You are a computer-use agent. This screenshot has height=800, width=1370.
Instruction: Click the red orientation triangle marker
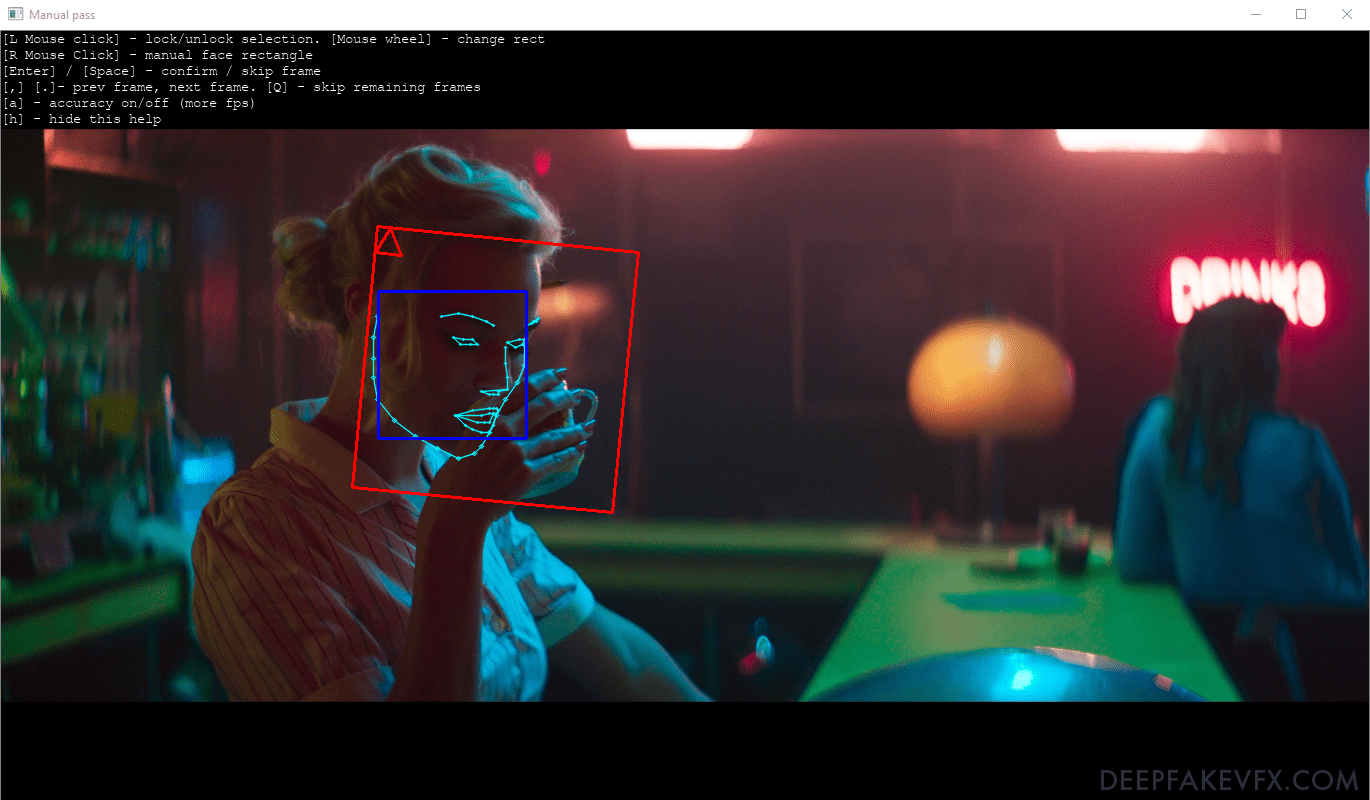coord(390,242)
